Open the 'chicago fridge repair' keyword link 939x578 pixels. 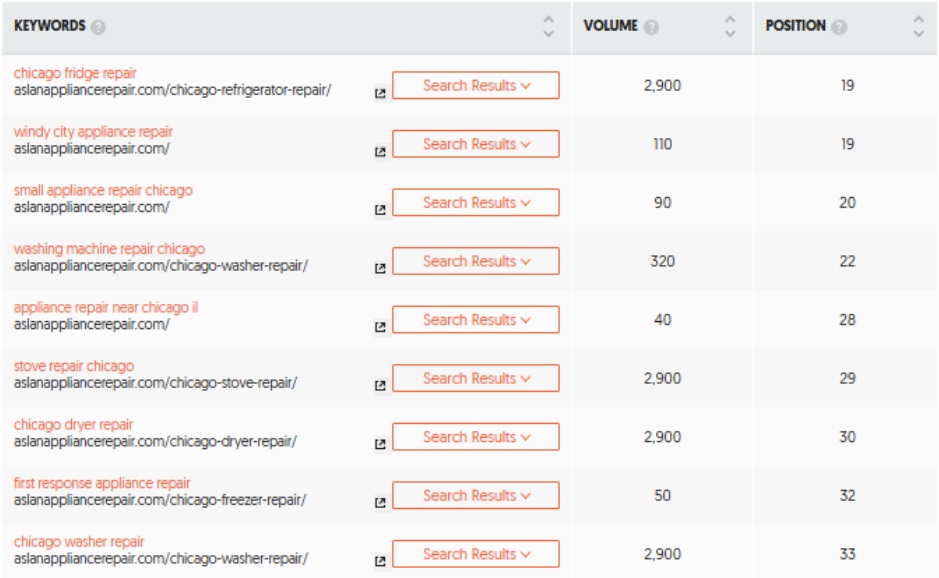[x=75, y=73]
